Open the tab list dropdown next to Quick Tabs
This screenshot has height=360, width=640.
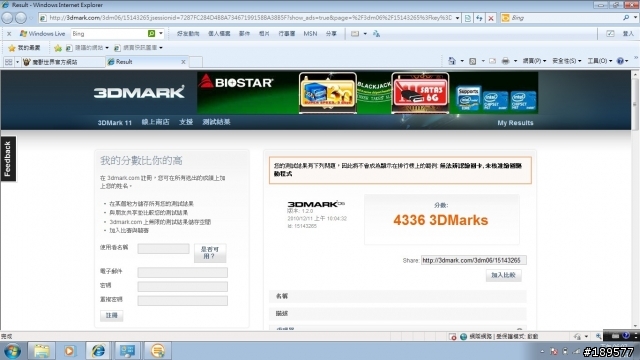(18, 62)
